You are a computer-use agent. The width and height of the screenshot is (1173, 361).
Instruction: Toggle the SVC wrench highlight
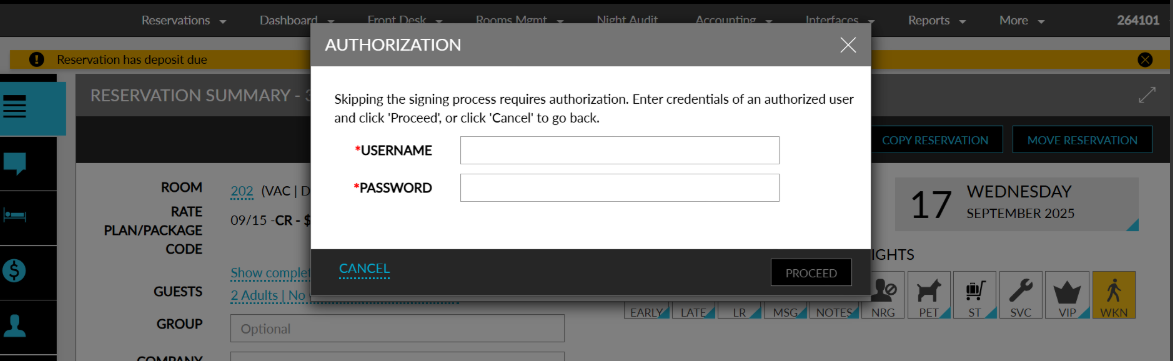coord(1021,295)
